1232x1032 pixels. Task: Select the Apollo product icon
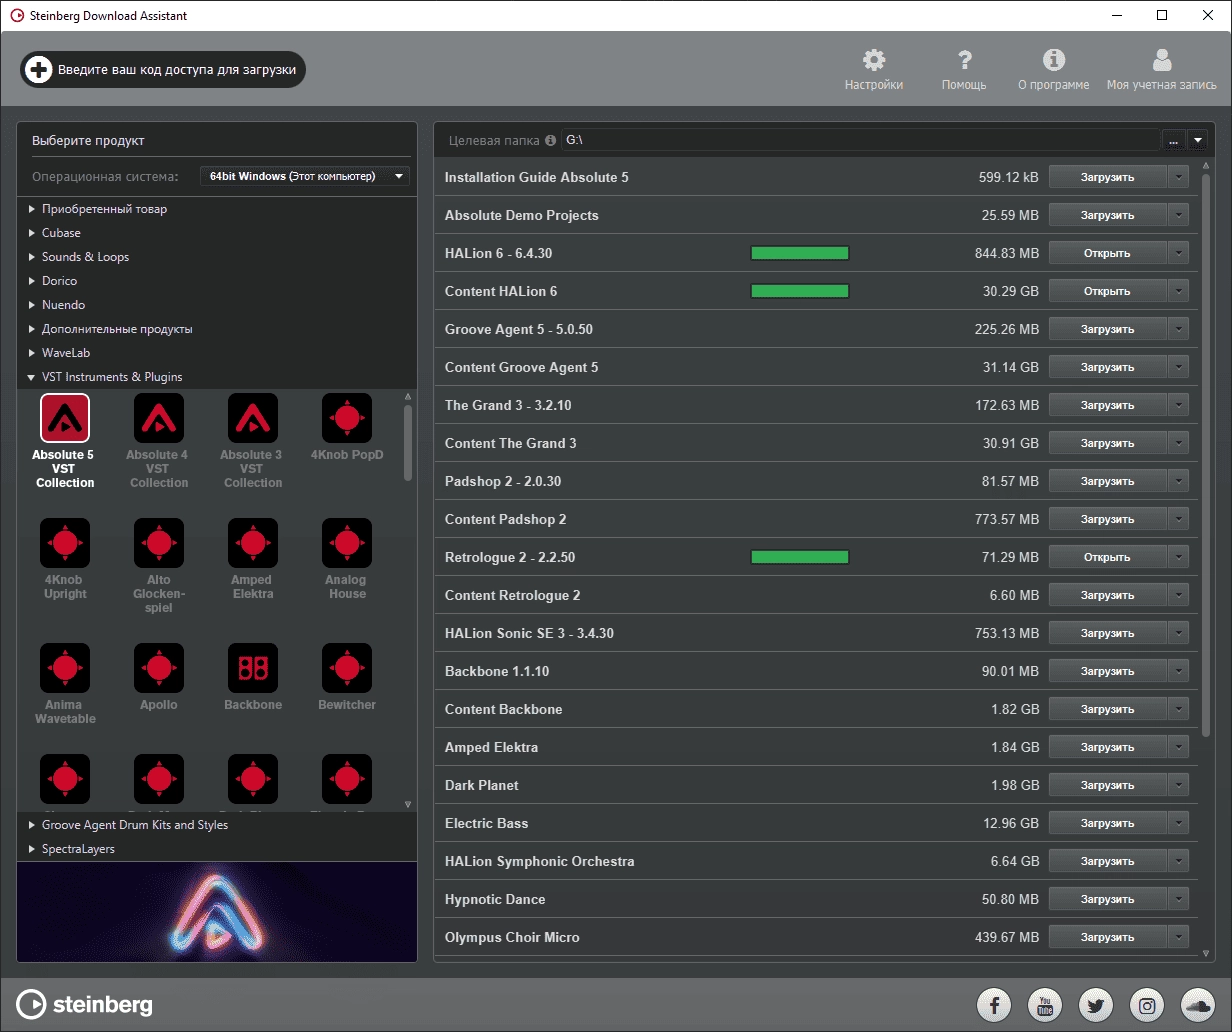pos(159,668)
